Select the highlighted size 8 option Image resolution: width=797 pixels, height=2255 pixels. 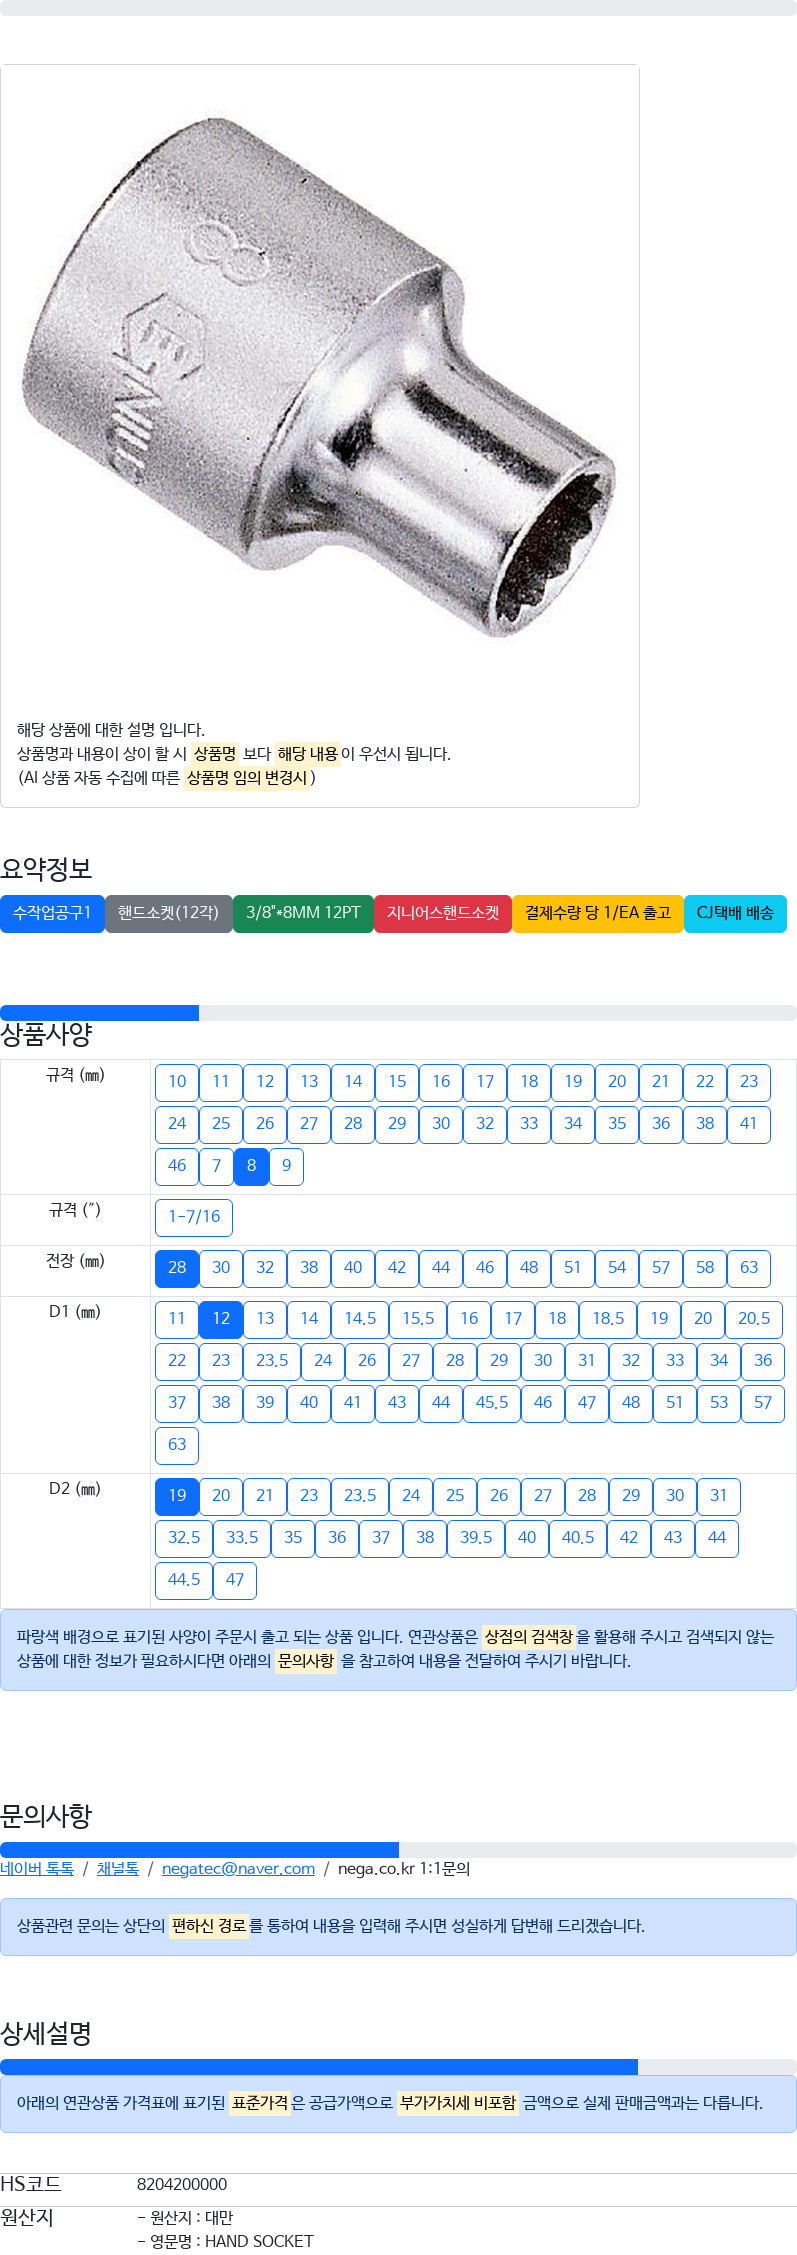251,1166
